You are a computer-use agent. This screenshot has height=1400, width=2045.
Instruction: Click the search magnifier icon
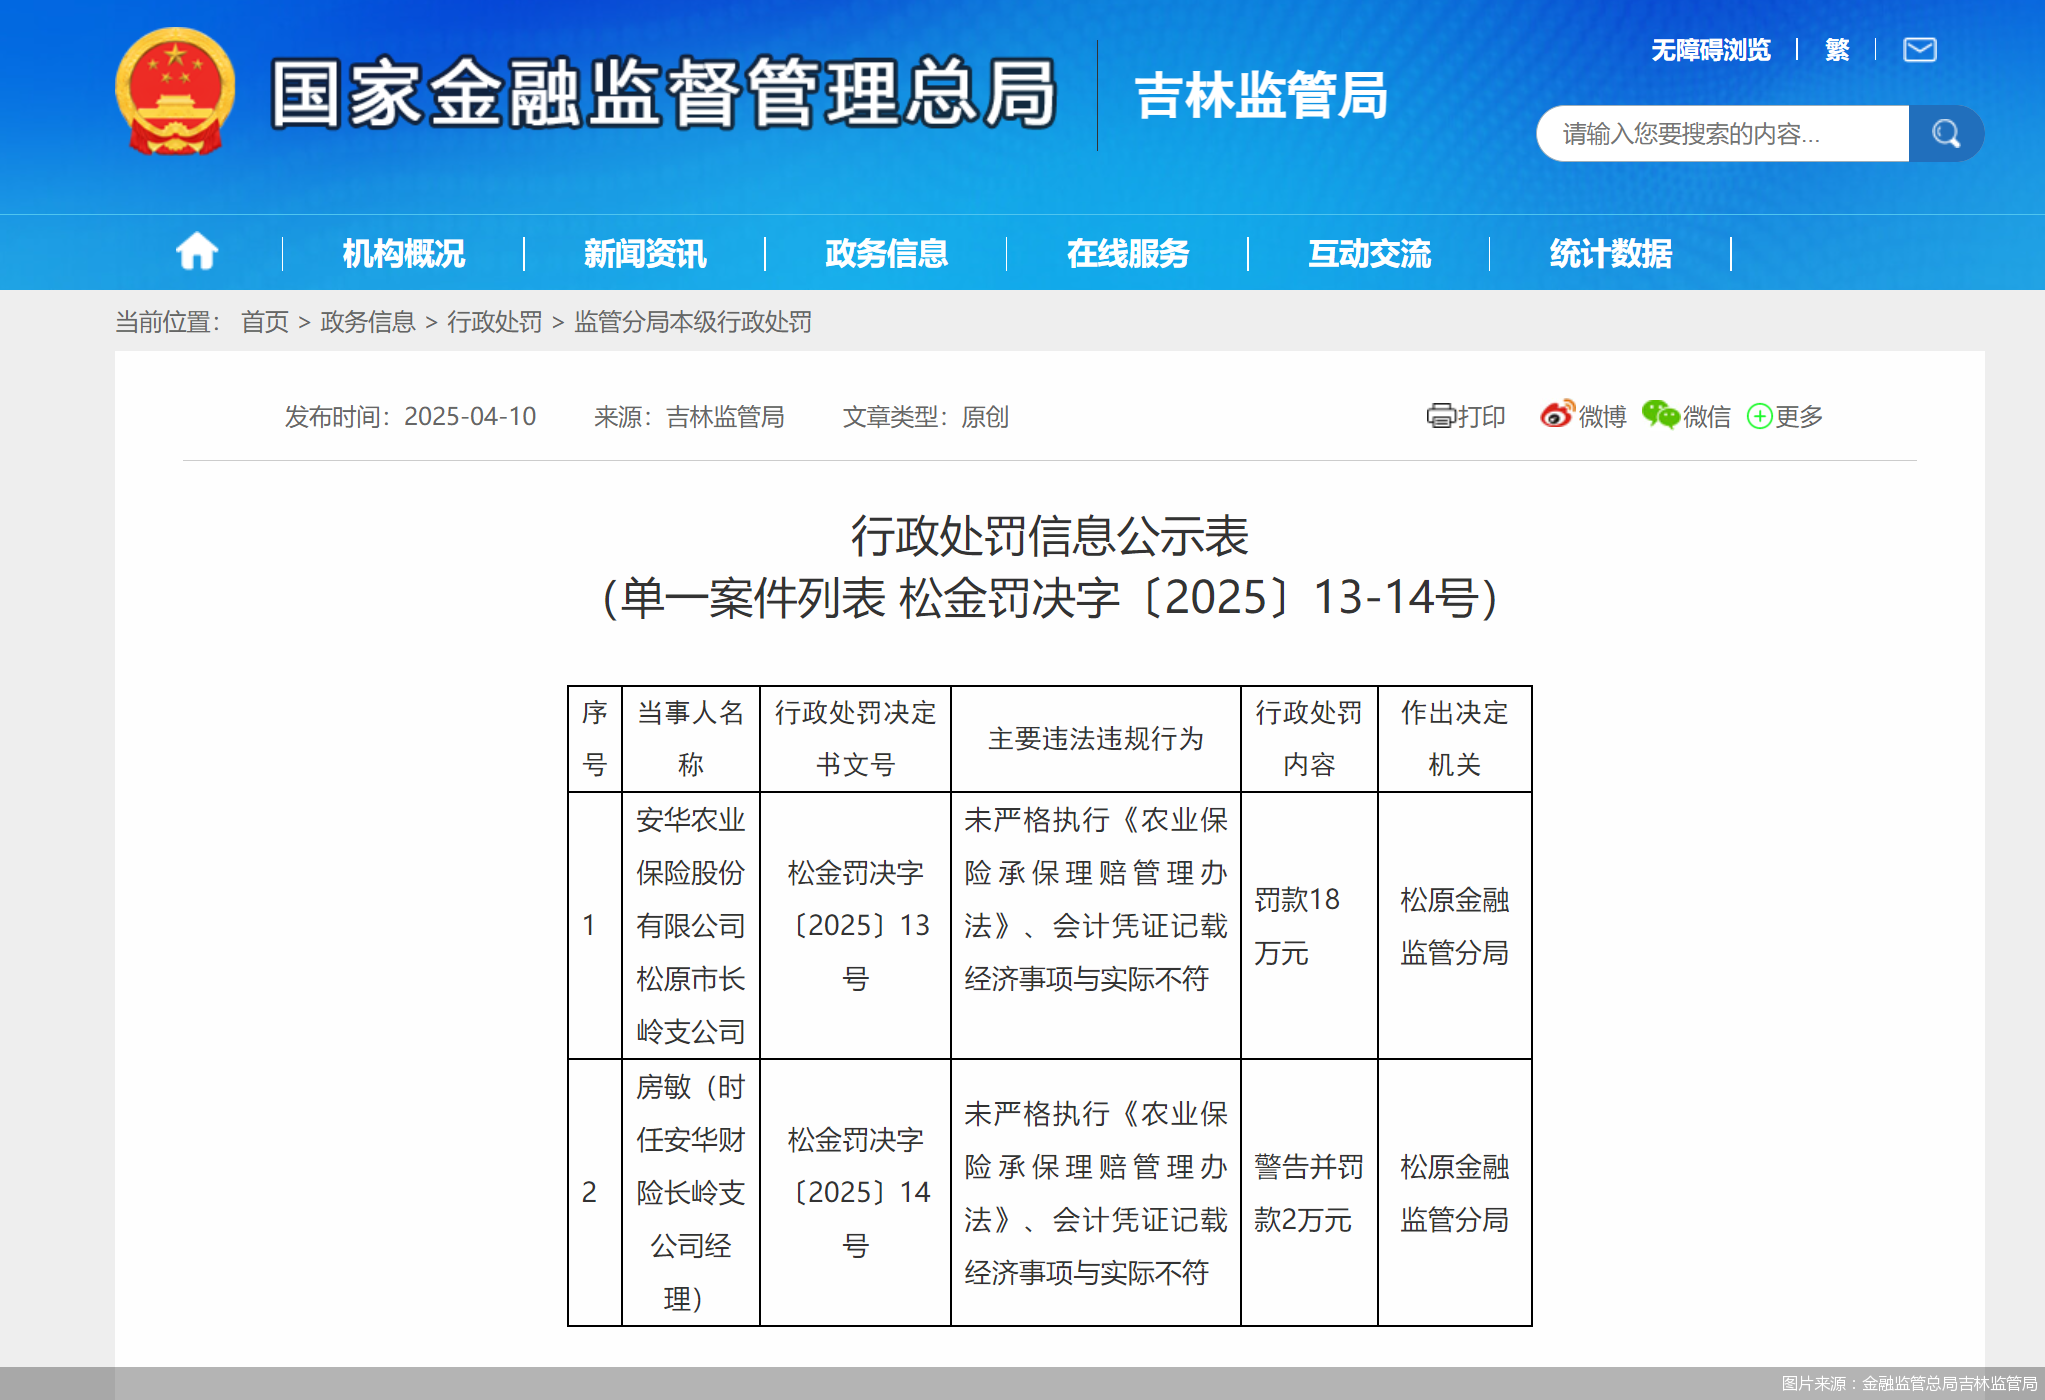click(1944, 133)
